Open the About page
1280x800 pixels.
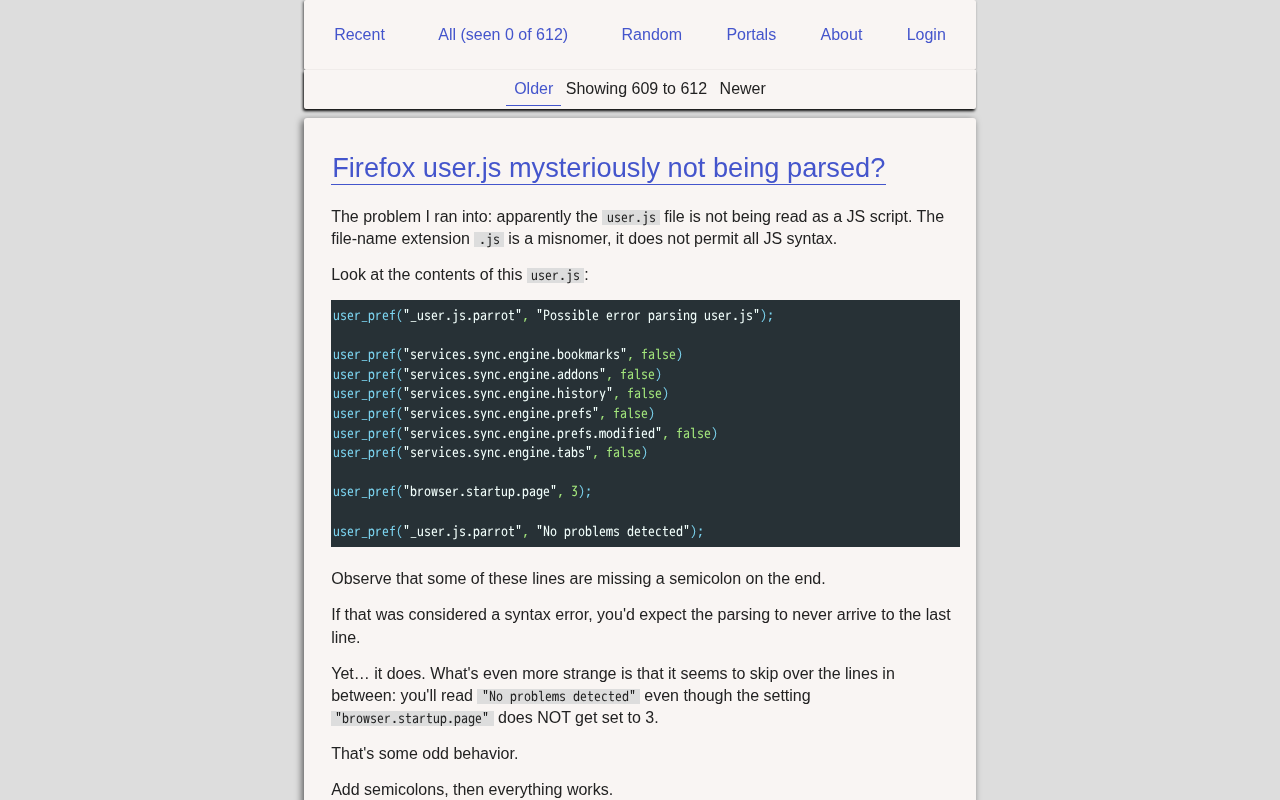[x=841, y=35]
